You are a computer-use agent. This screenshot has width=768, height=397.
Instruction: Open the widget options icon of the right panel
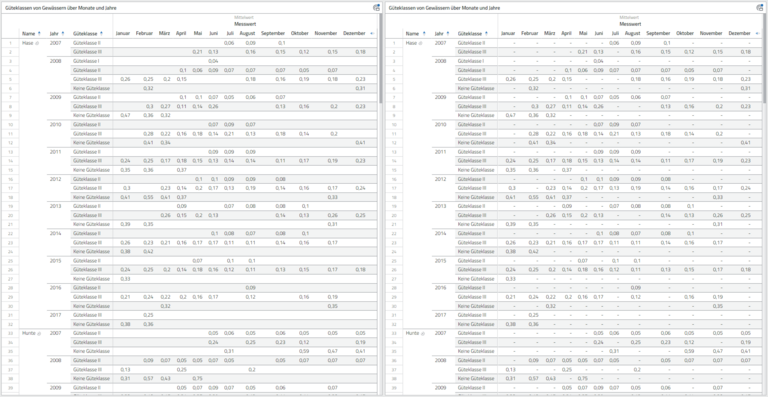[761, 7]
